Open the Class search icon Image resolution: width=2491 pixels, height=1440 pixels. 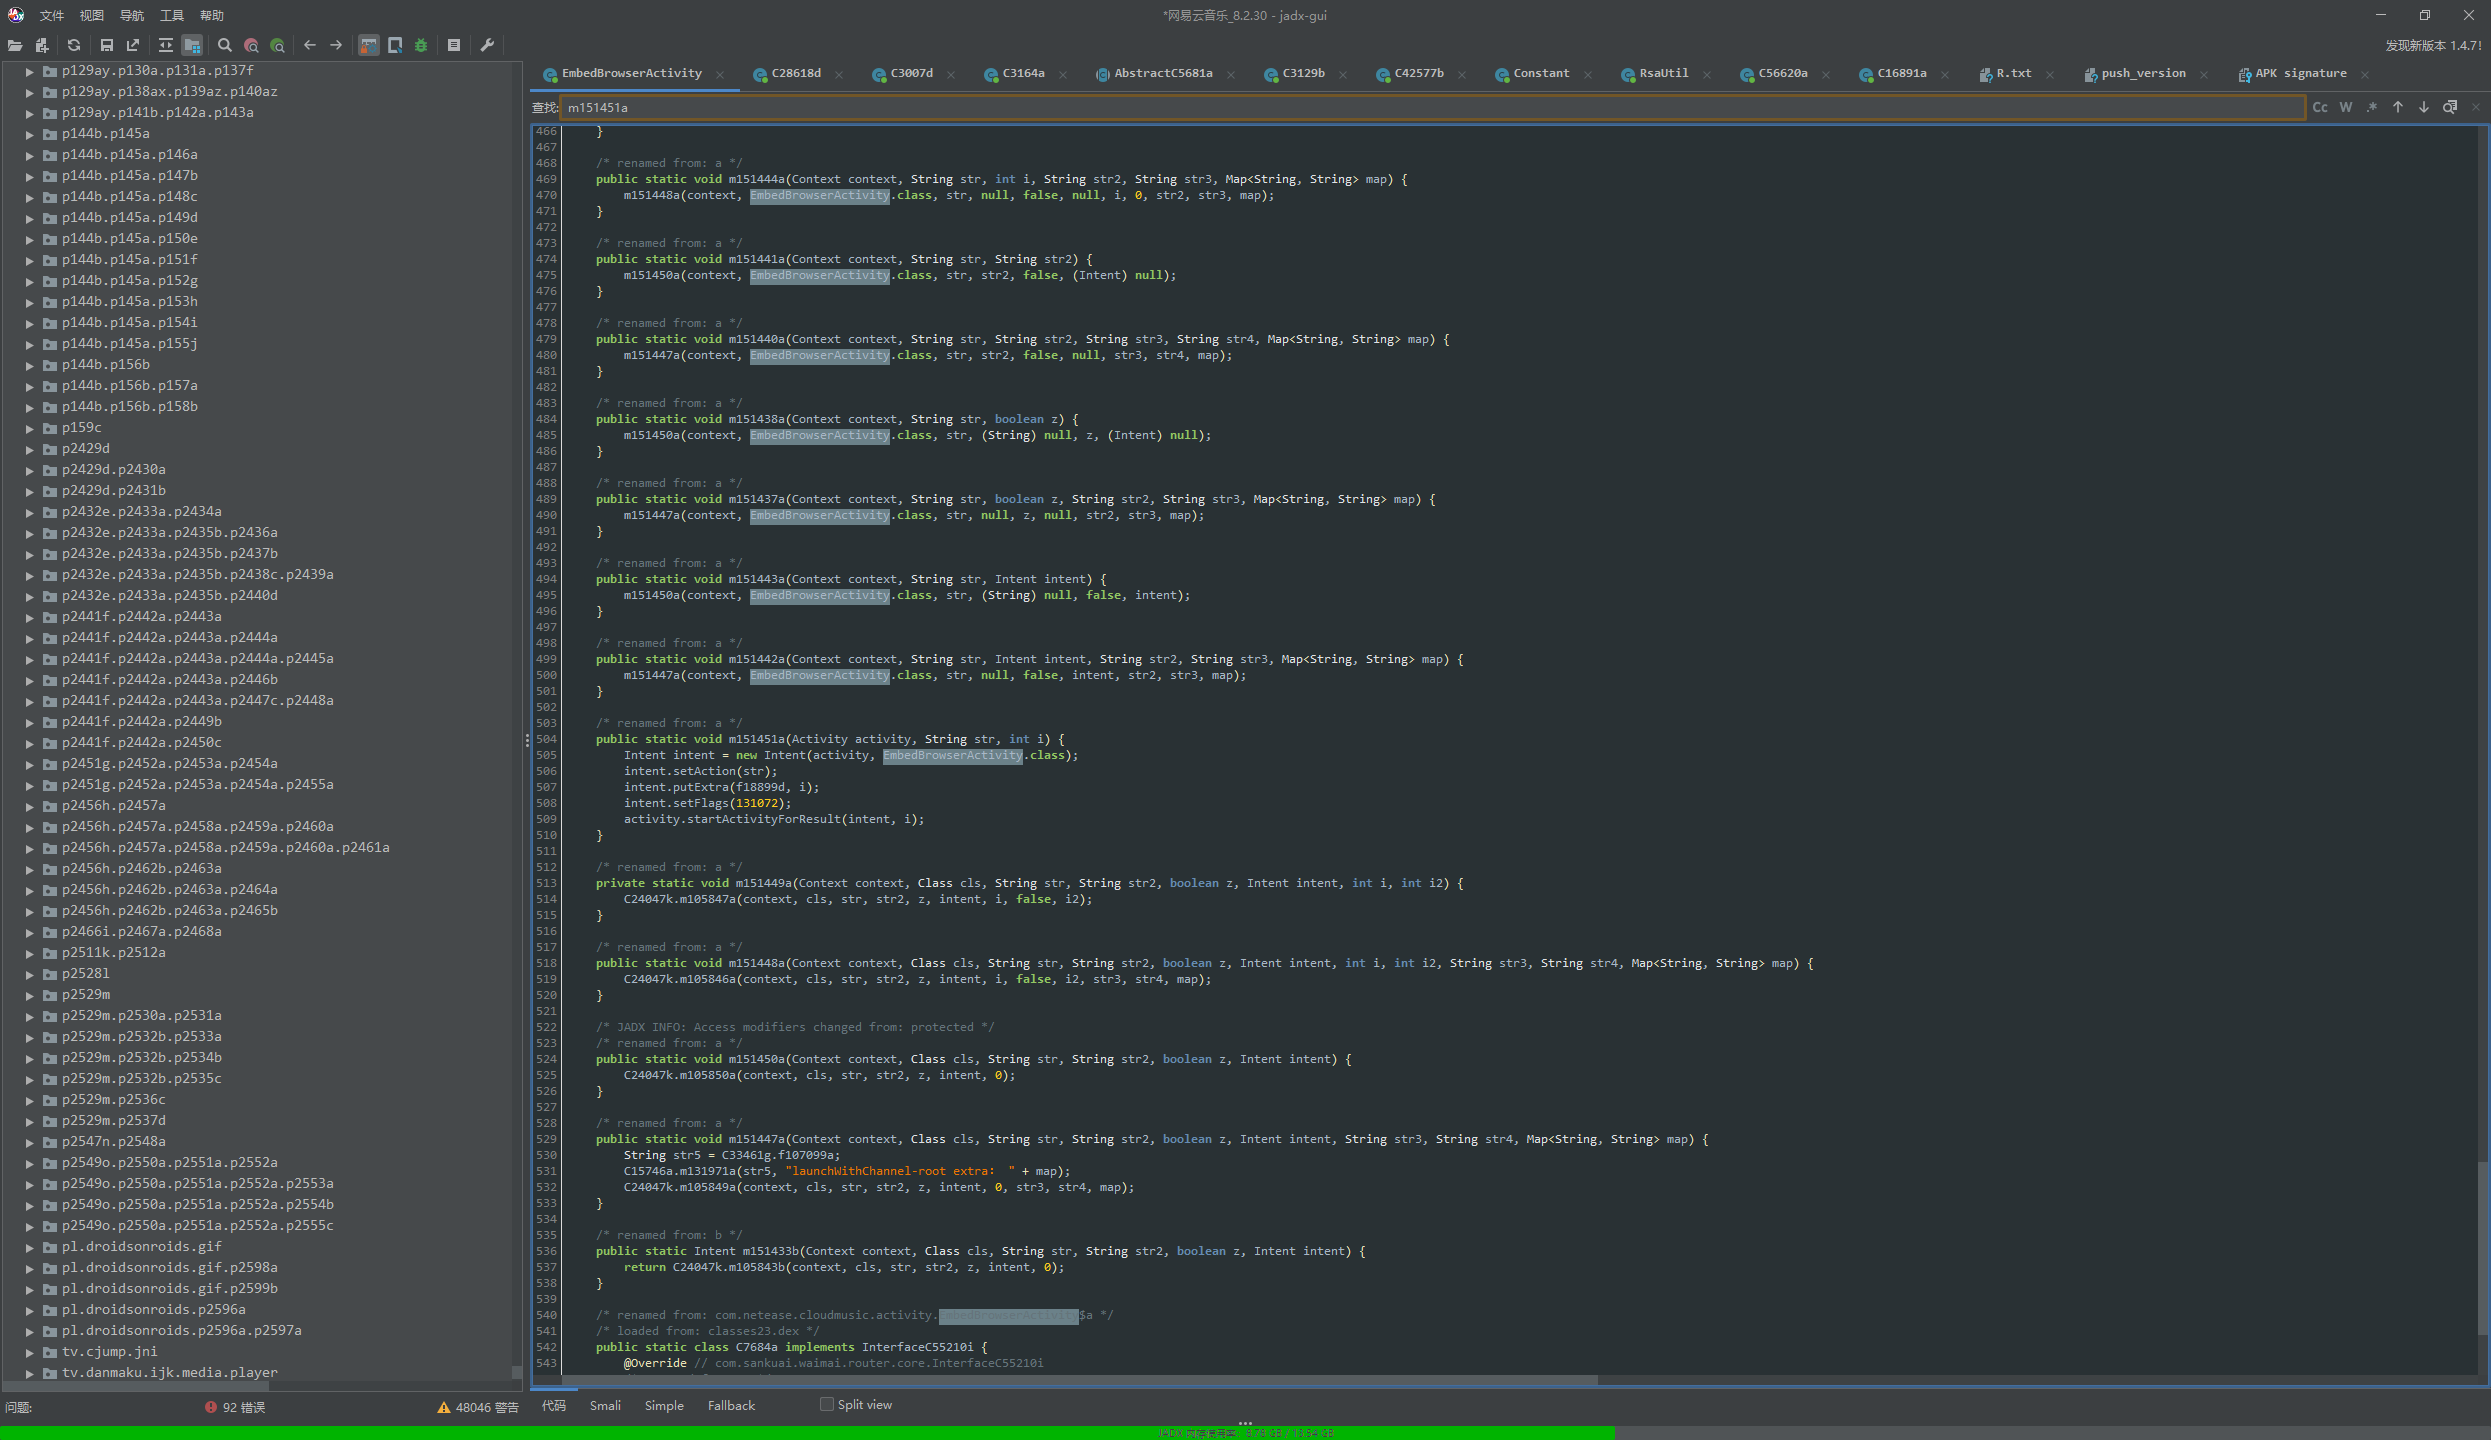pyautogui.click(x=251, y=45)
